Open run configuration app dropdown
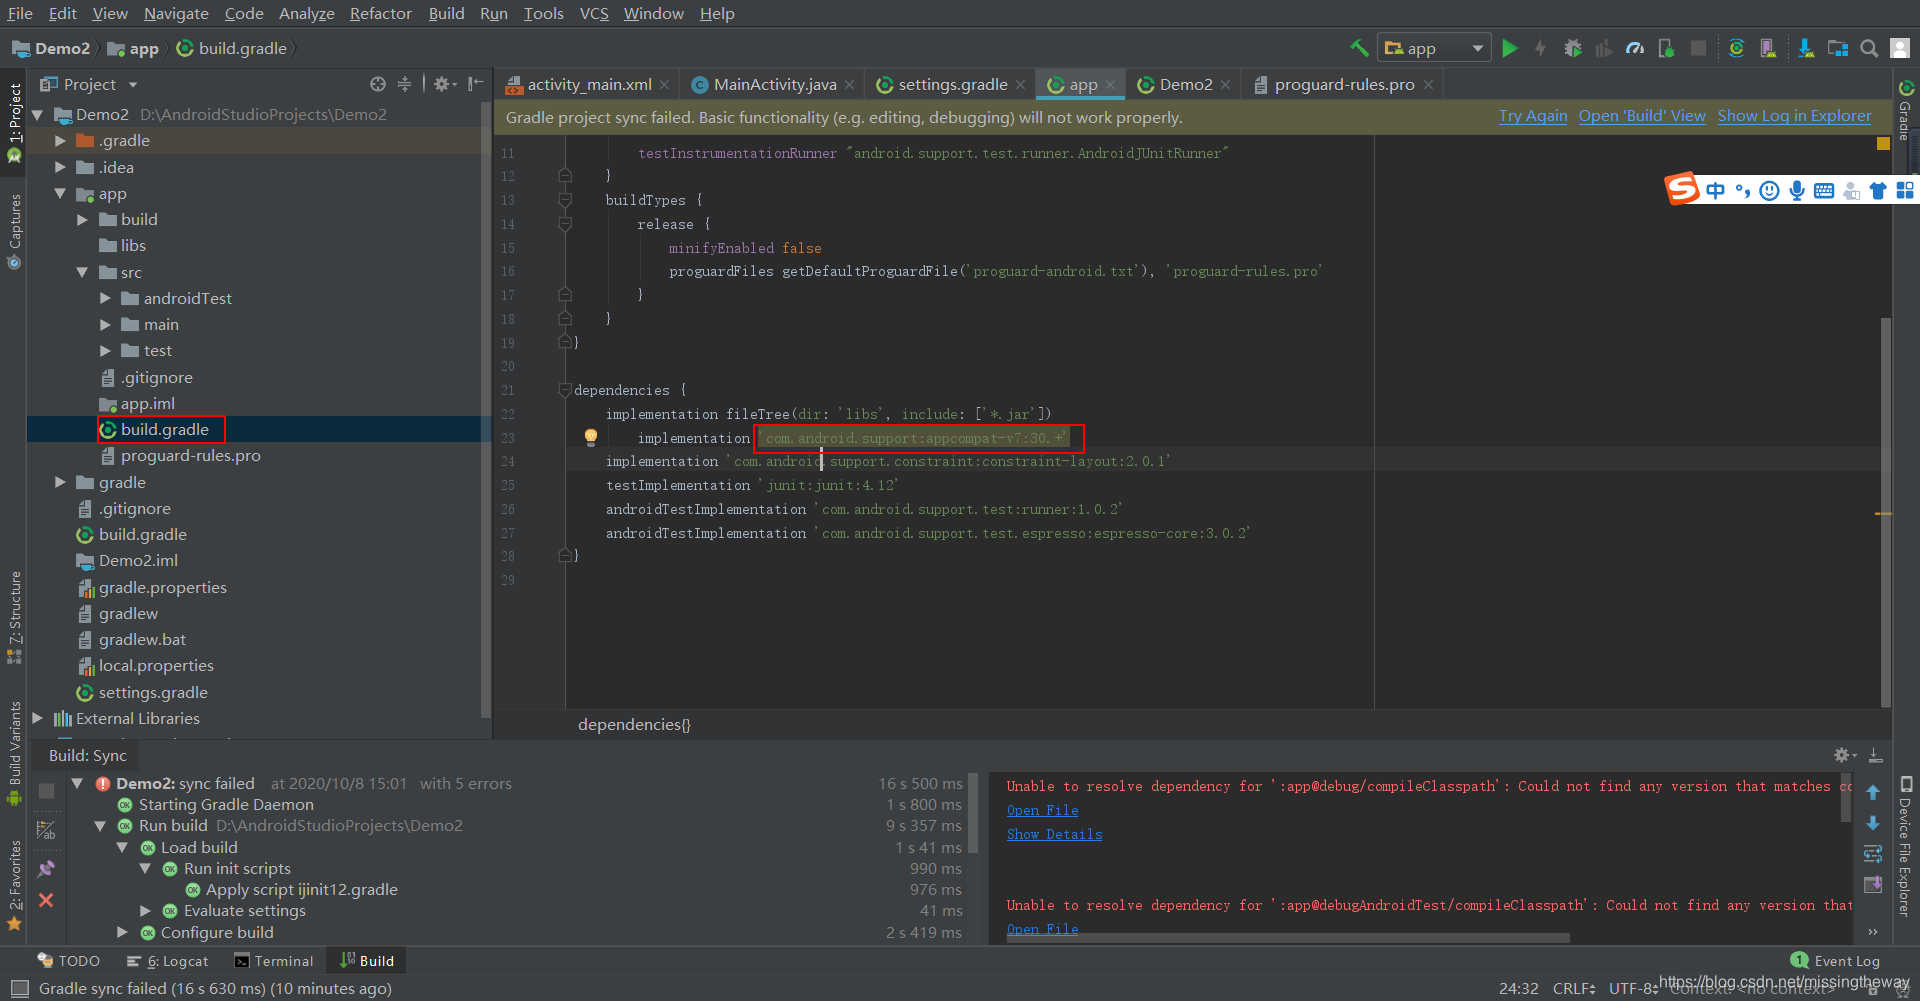Image resolution: width=1920 pixels, height=1001 pixels. (x=1434, y=48)
